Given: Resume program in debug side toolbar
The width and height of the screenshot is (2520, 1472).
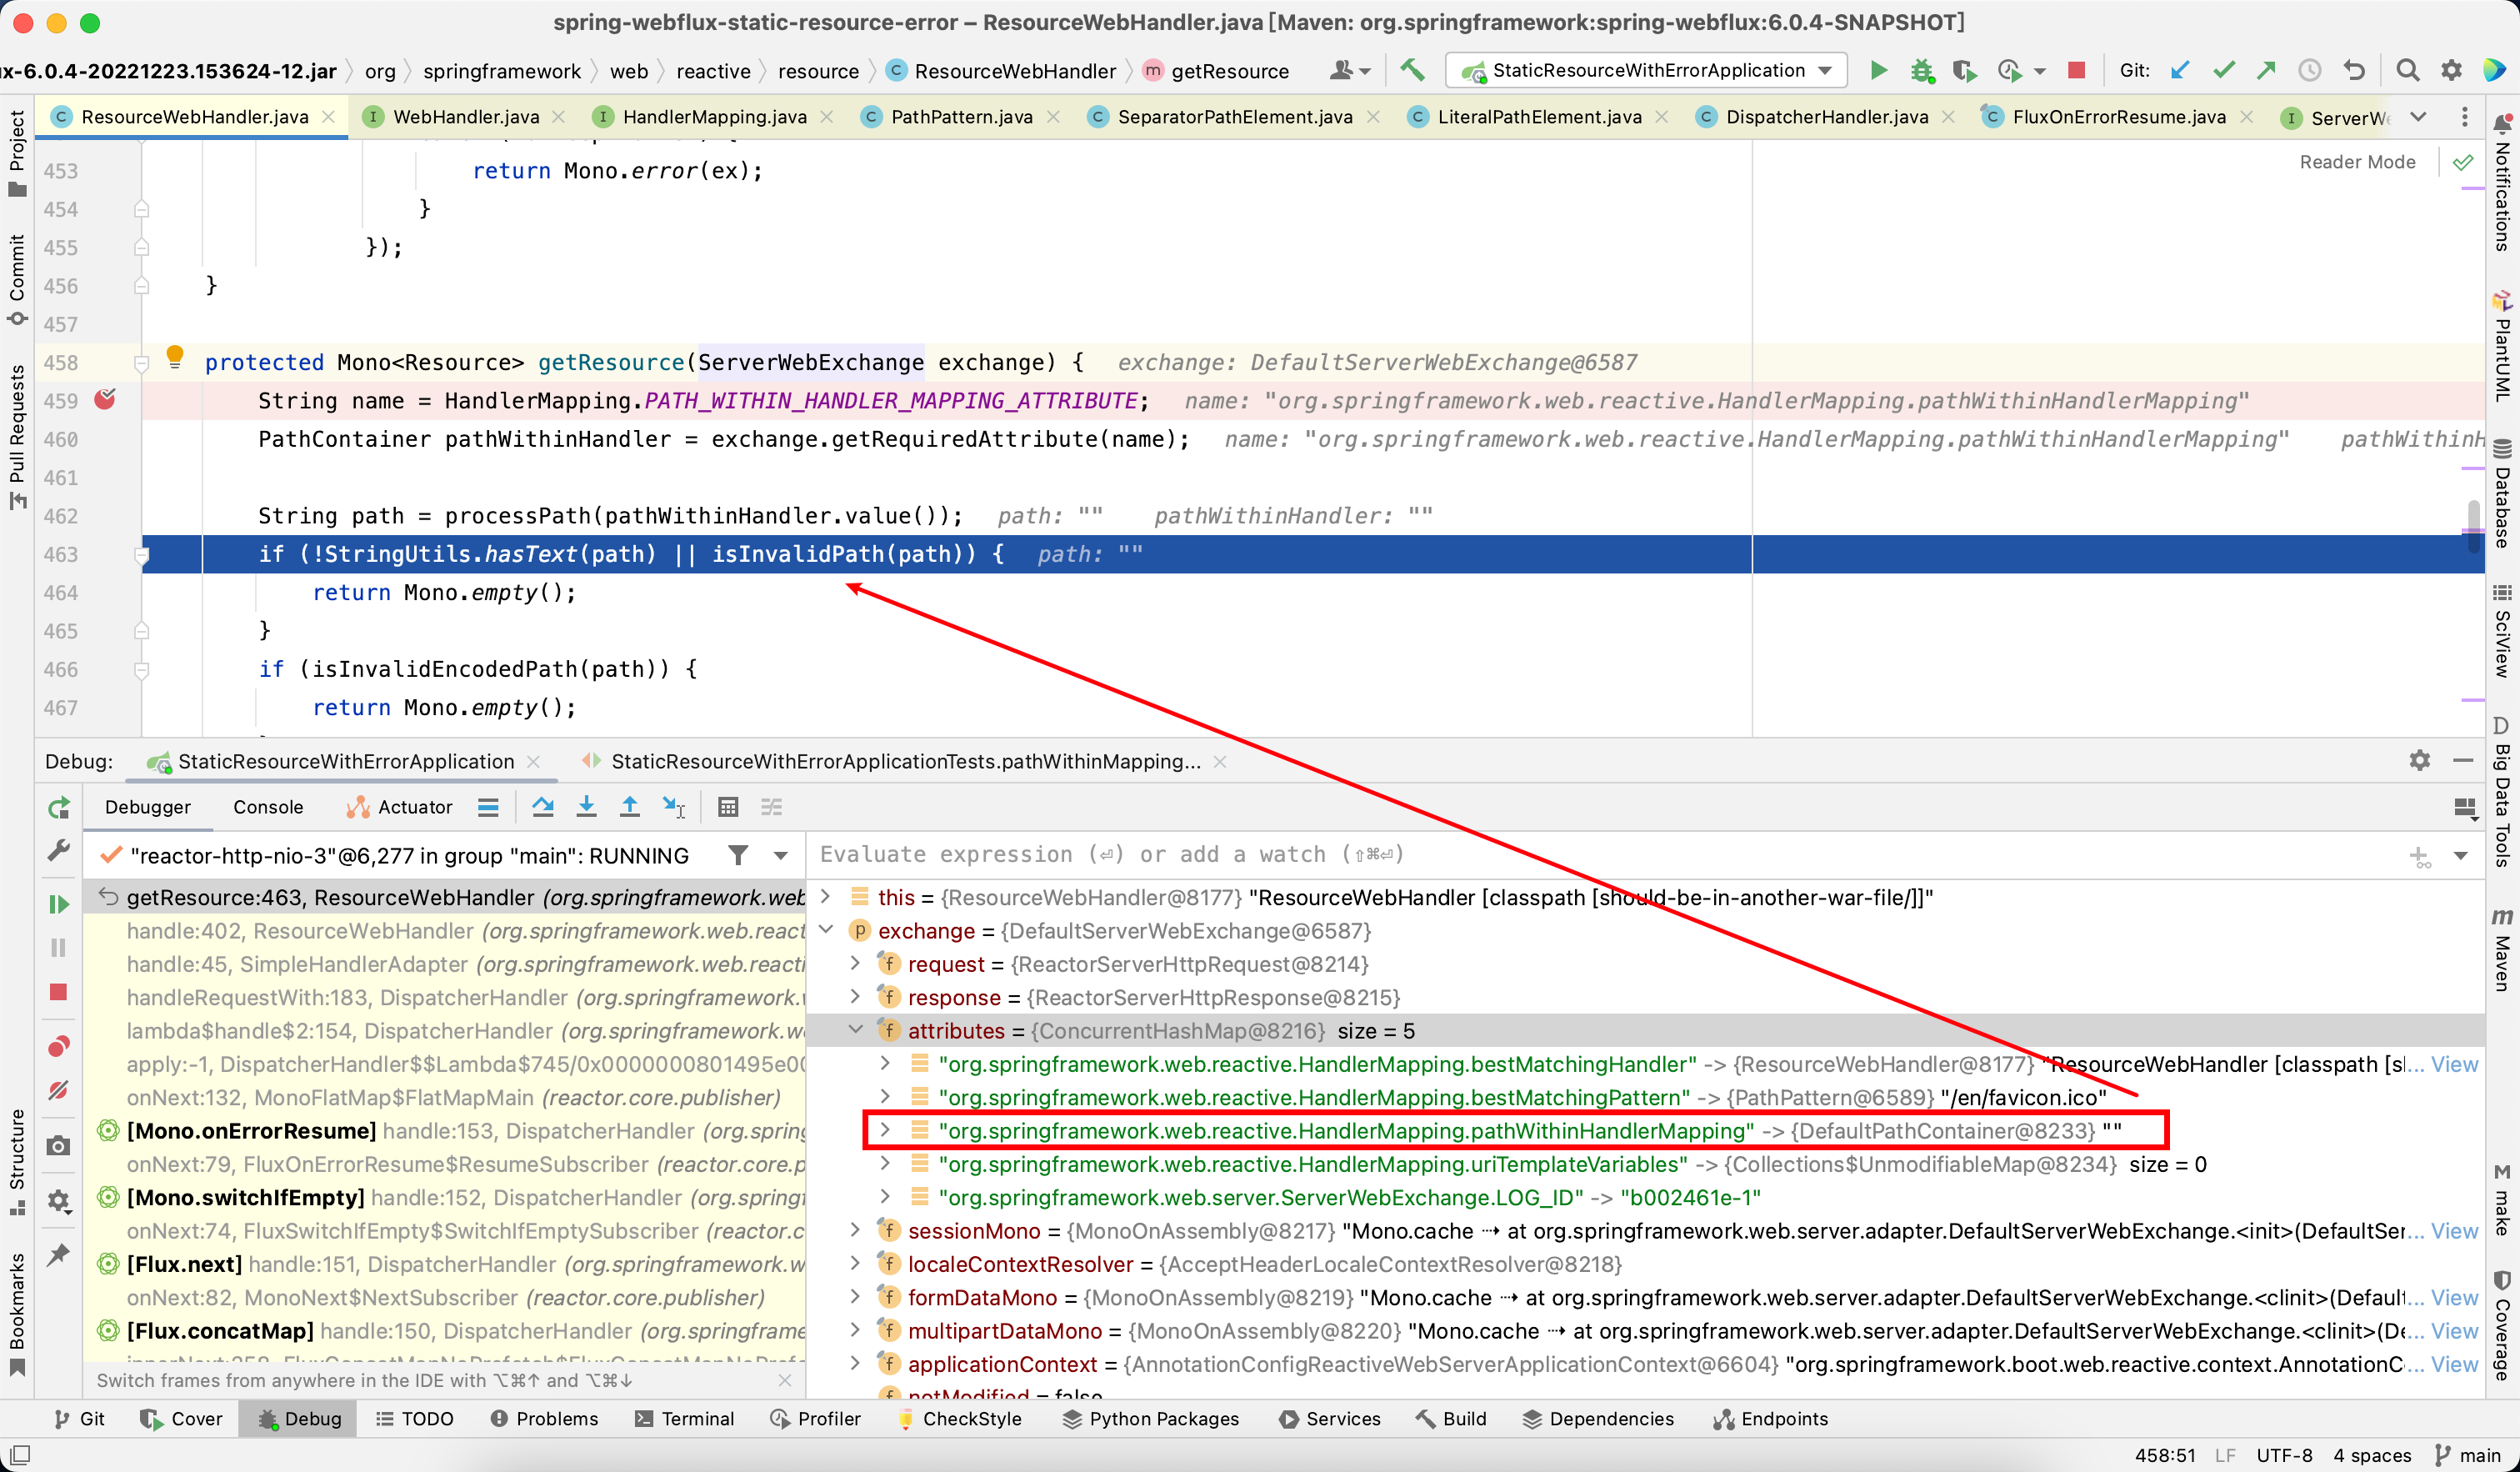Looking at the screenshot, I should tap(59, 904).
